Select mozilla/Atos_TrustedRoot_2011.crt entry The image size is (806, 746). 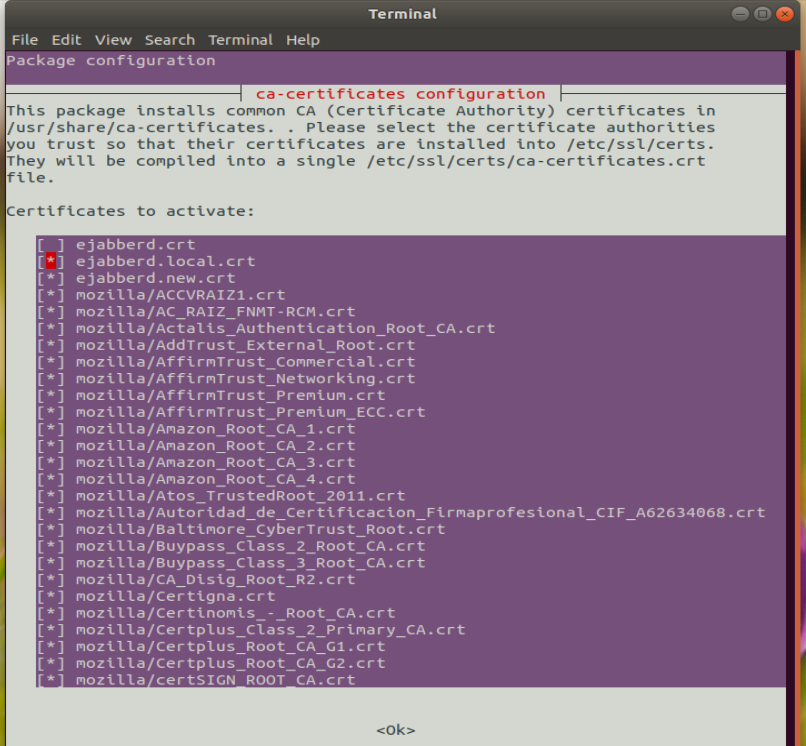coord(241,496)
